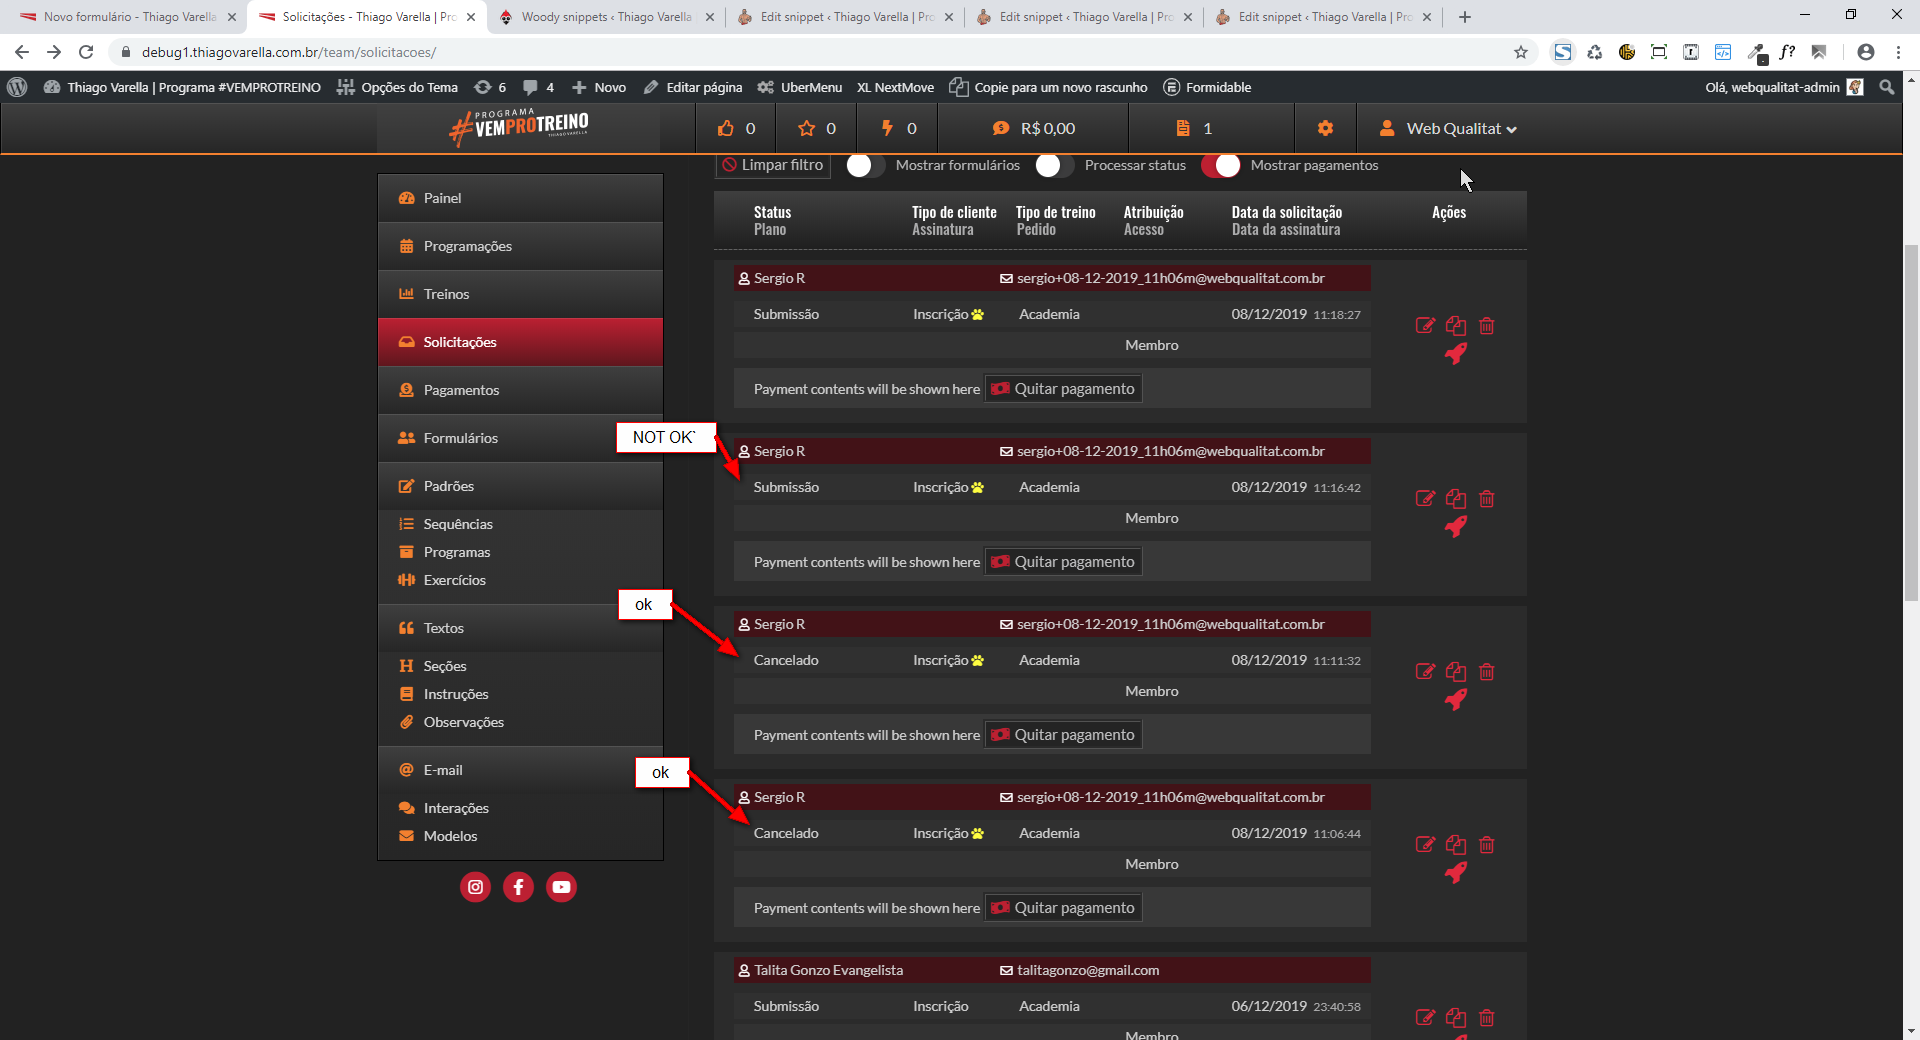The height and width of the screenshot is (1040, 1920).
Task: Open Exercícios sidebar link
Action: (454, 580)
